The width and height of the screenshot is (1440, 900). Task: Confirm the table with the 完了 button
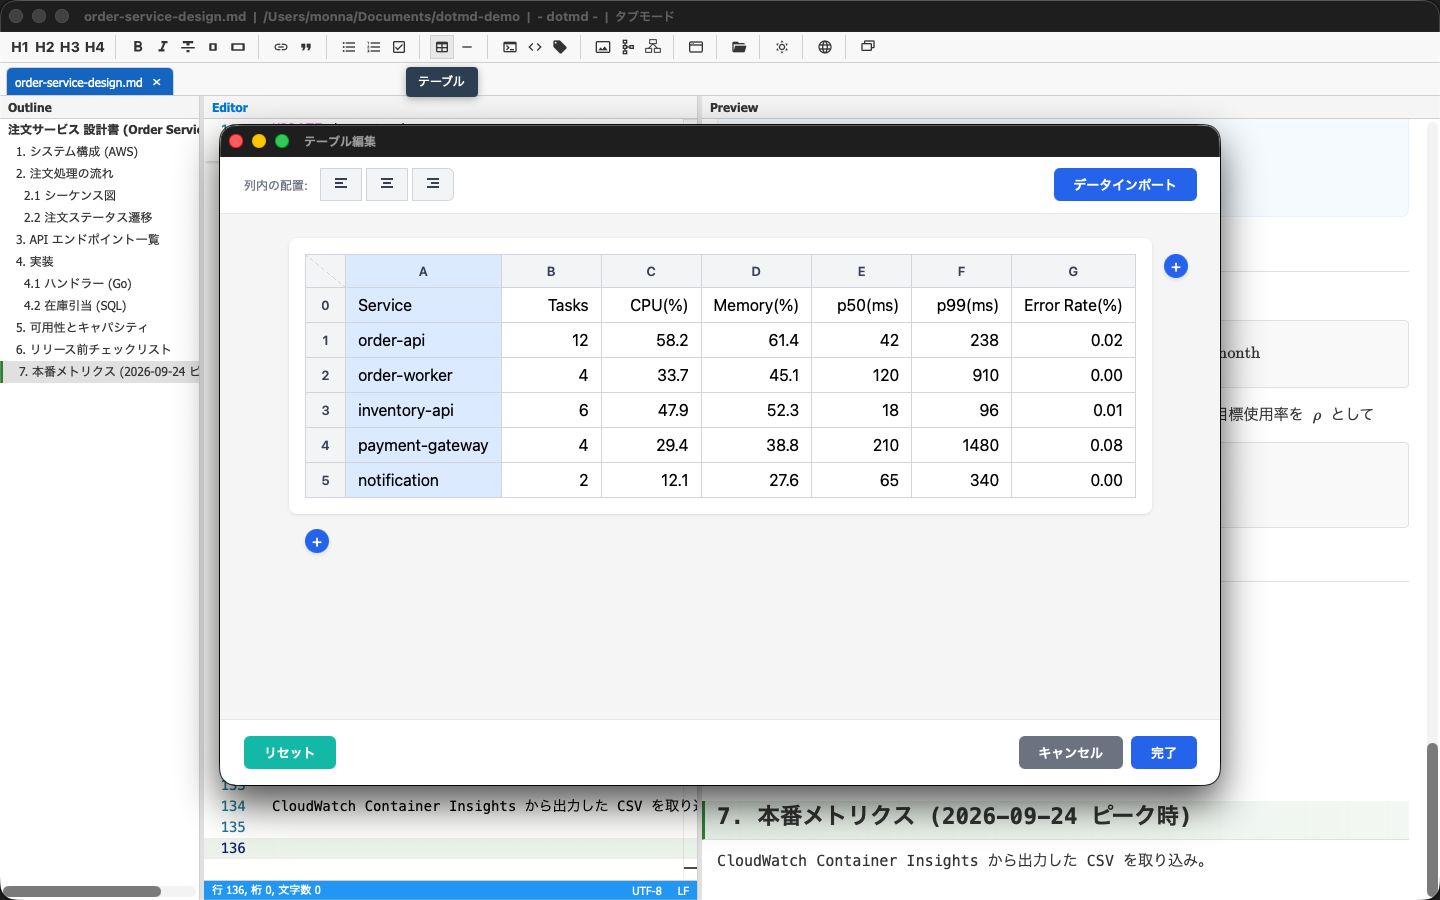pos(1164,753)
